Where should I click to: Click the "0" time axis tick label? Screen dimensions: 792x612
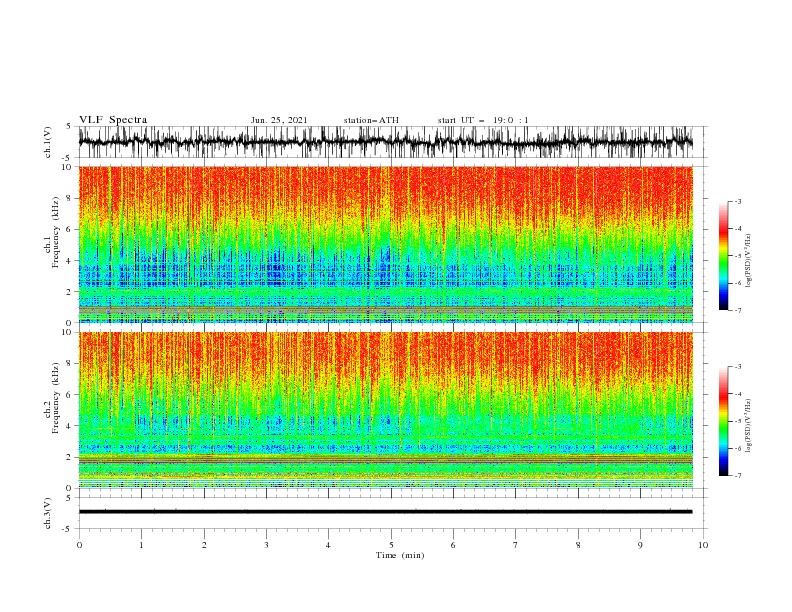tap(79, 545)
